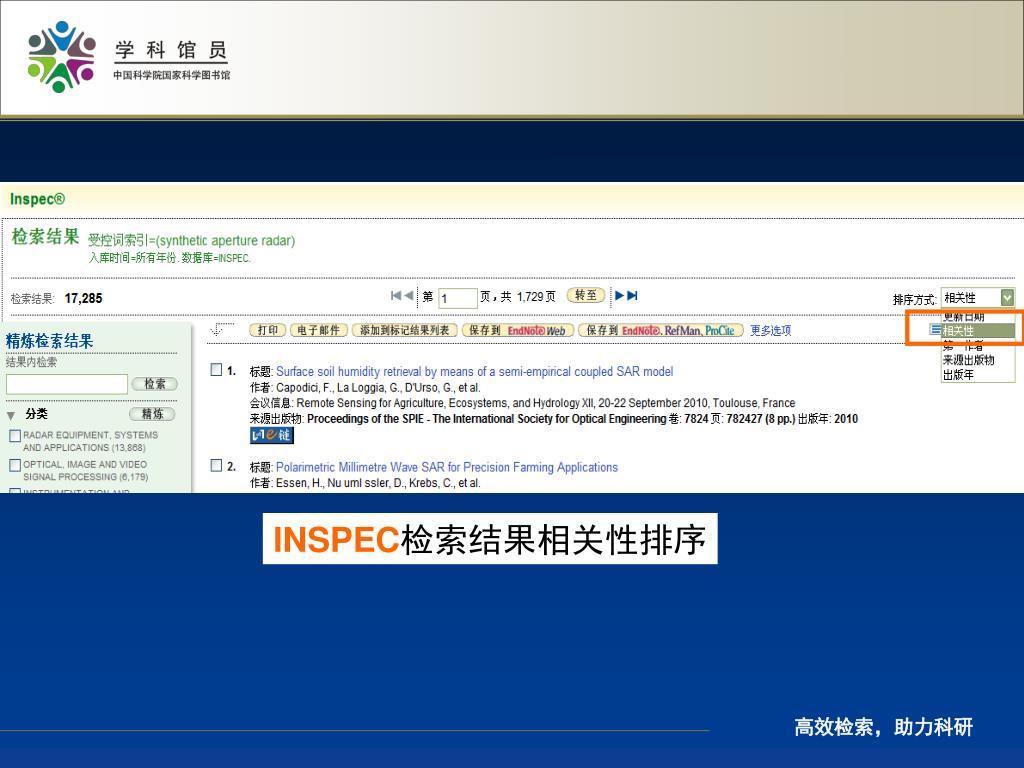Tick the checkbox for result 2
The image size is (1024, 768).
pyautogui.click(x=216, y=465)
